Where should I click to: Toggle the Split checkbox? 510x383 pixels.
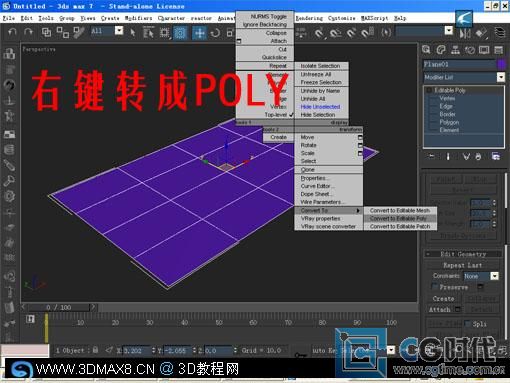pyautogui.click(x=467, y=323)
